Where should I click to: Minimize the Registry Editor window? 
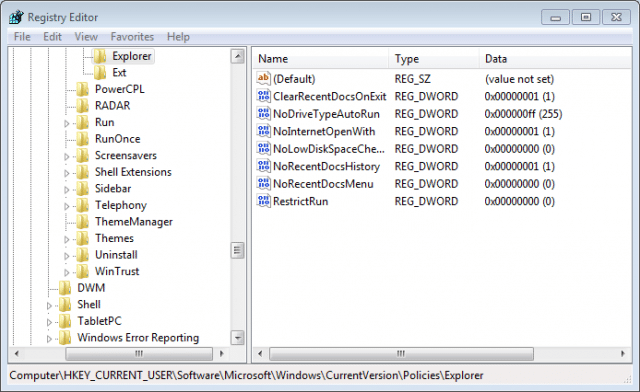tap(555, 18)
